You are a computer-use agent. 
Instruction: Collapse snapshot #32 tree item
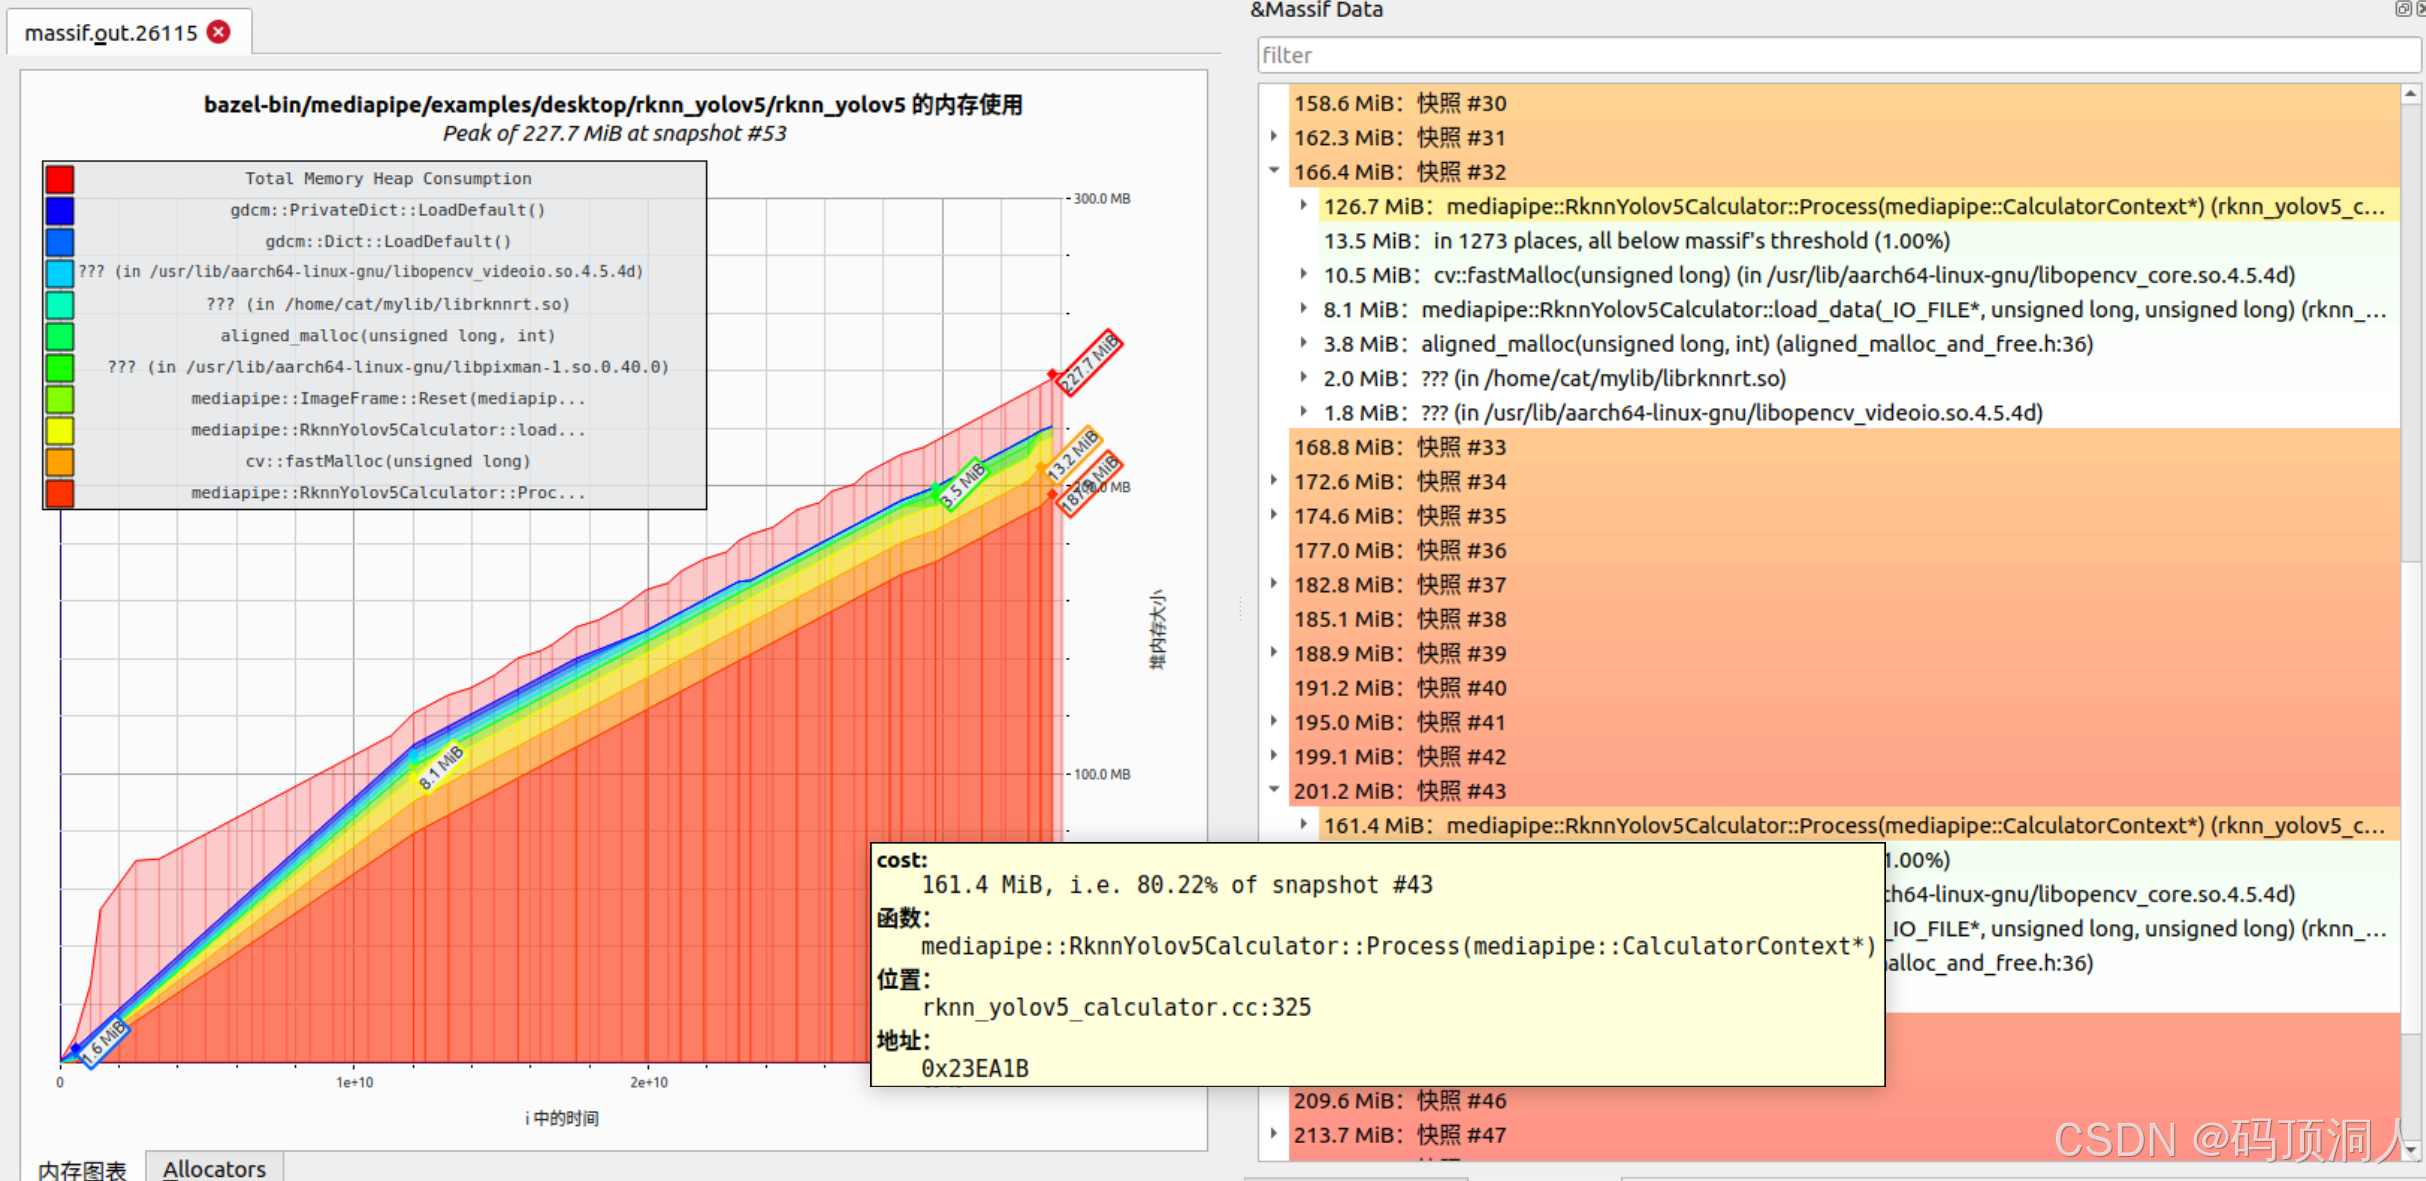[x=1274, y=171]
